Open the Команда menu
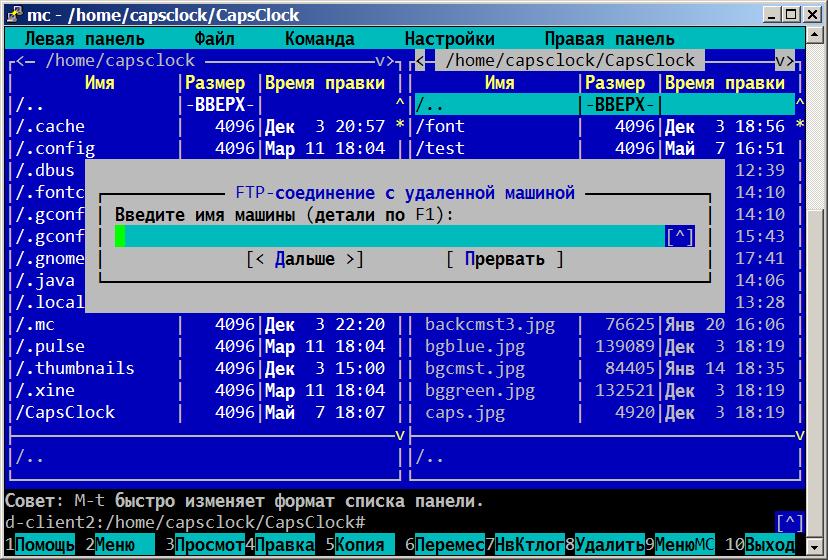The width and height of the screenshot is (828, 560). click(x=319, y=39)
